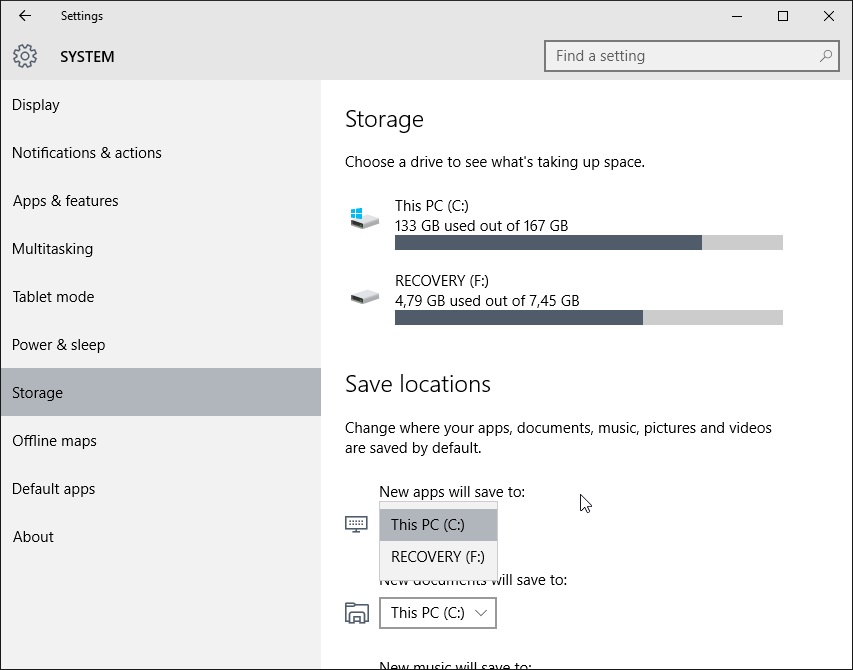Click 'Choose a drive to see what's taking up space.'

[495, 162]
